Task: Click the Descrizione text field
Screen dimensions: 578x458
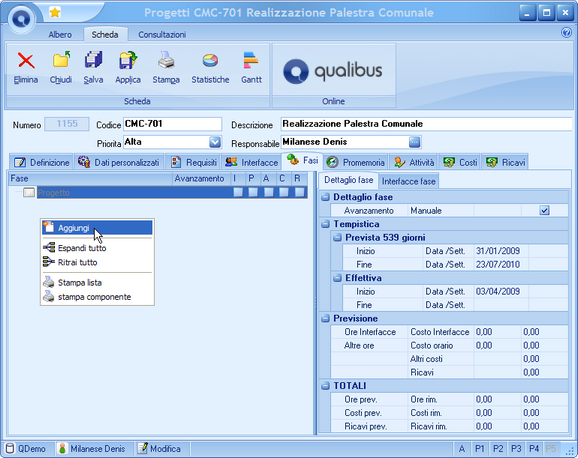Action: tap(426, 124)
